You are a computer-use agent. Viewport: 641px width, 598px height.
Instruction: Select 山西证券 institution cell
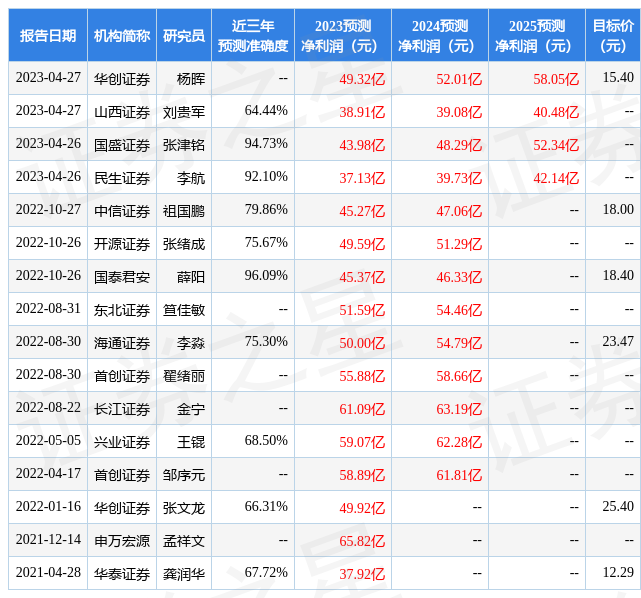[122, 112]
